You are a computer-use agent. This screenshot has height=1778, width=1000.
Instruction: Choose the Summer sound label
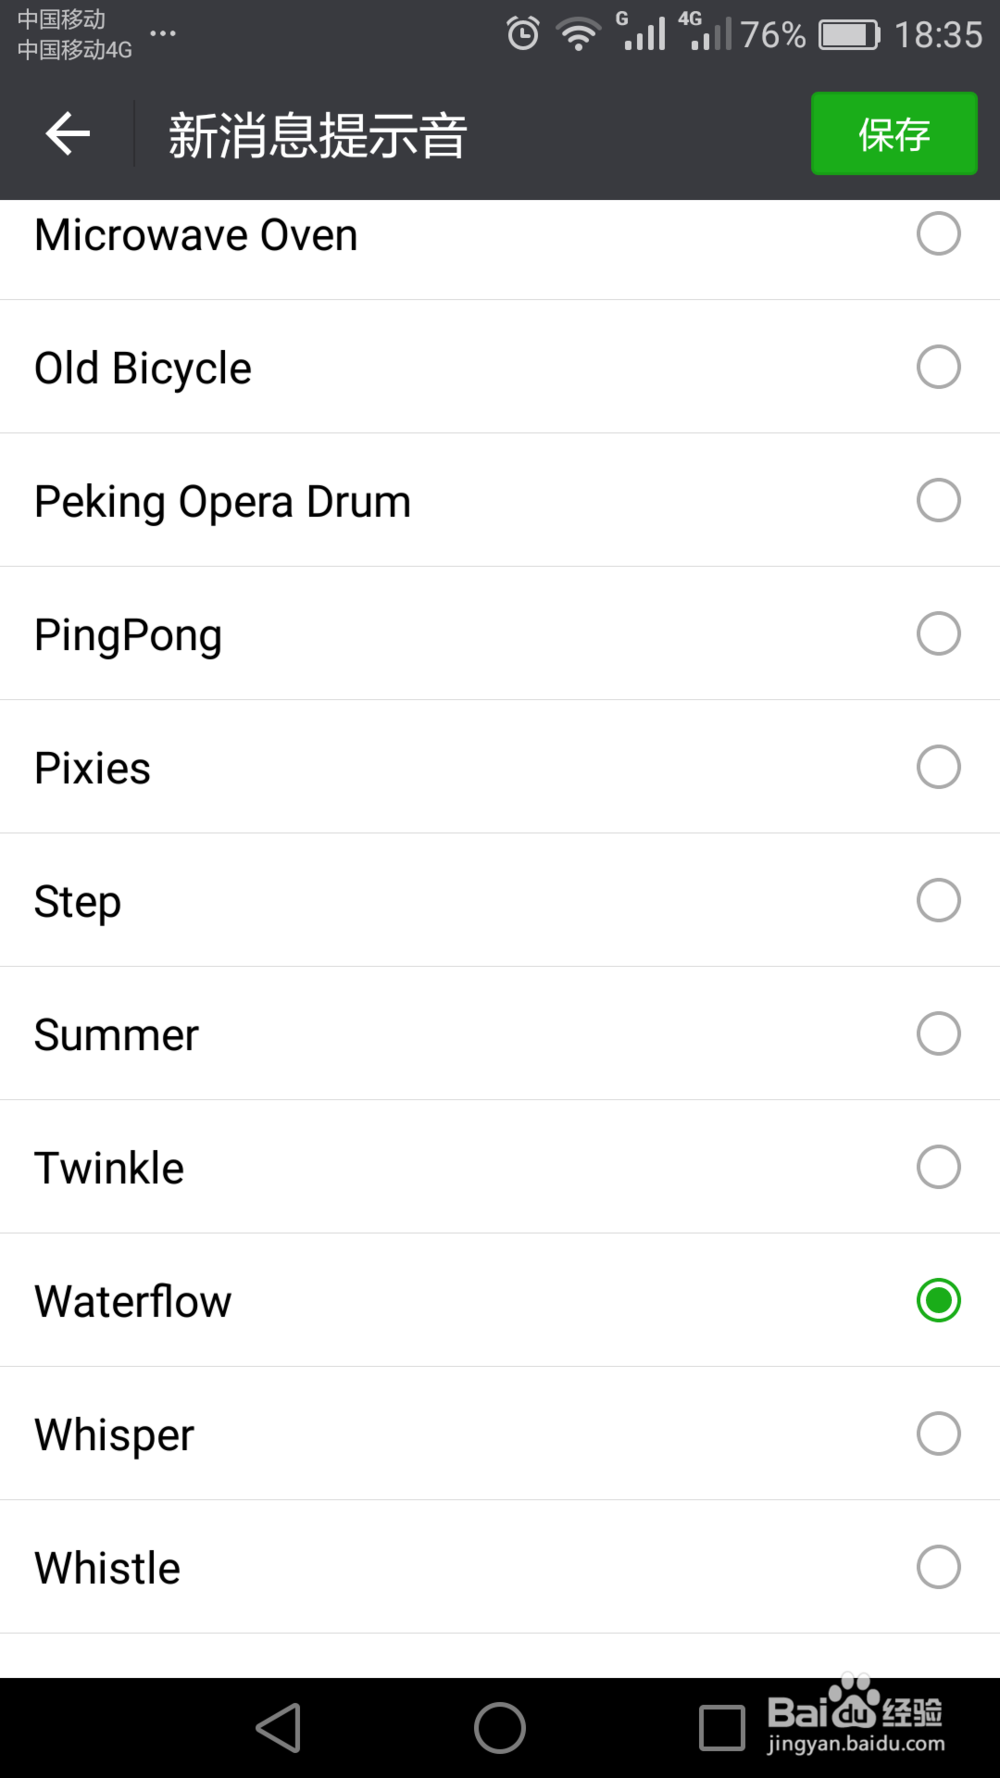point(116,1034)
